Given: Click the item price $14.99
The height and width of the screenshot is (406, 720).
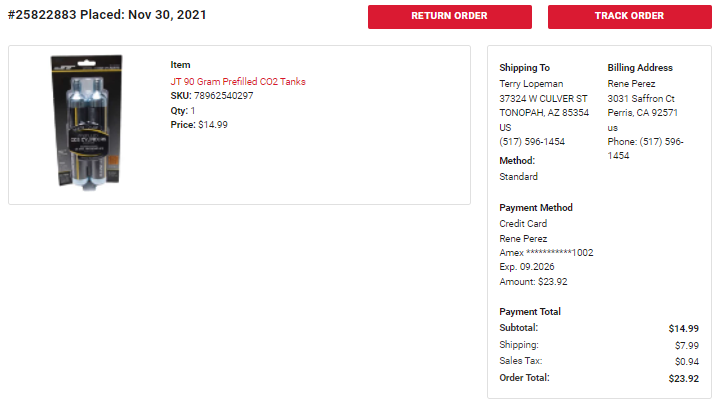Looking at the screenshot, I should click(x=213, y=125).
